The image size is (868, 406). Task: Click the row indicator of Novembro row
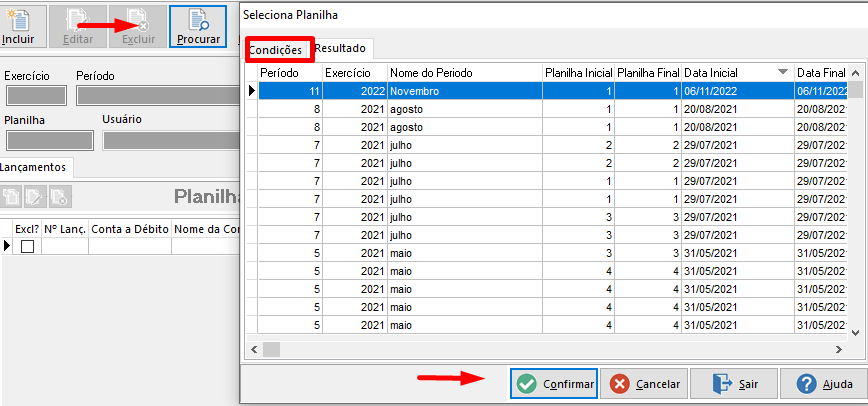pos(252,91)
